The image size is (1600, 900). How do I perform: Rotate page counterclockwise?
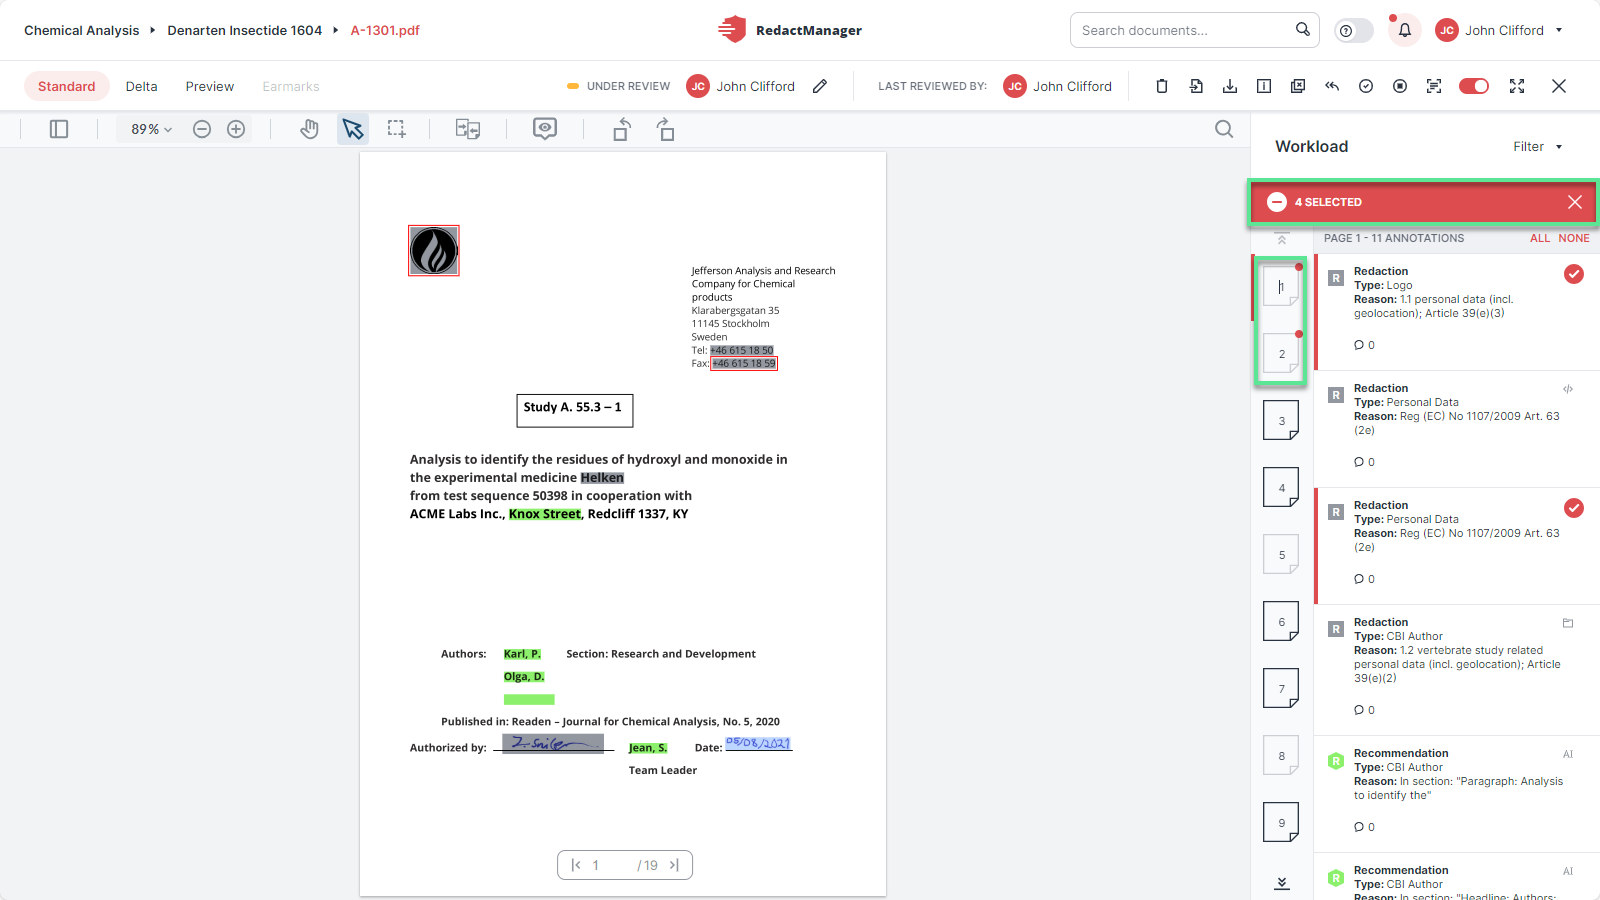(621, 129)
